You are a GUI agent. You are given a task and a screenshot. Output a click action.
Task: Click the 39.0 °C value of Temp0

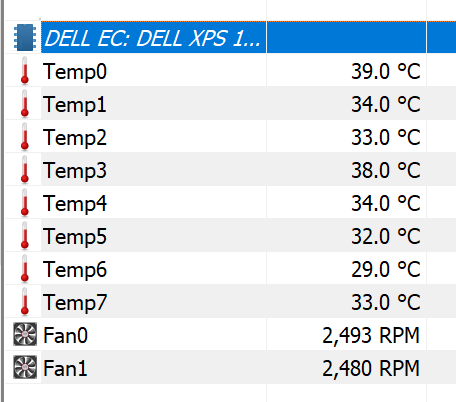[x=386, y=71]
